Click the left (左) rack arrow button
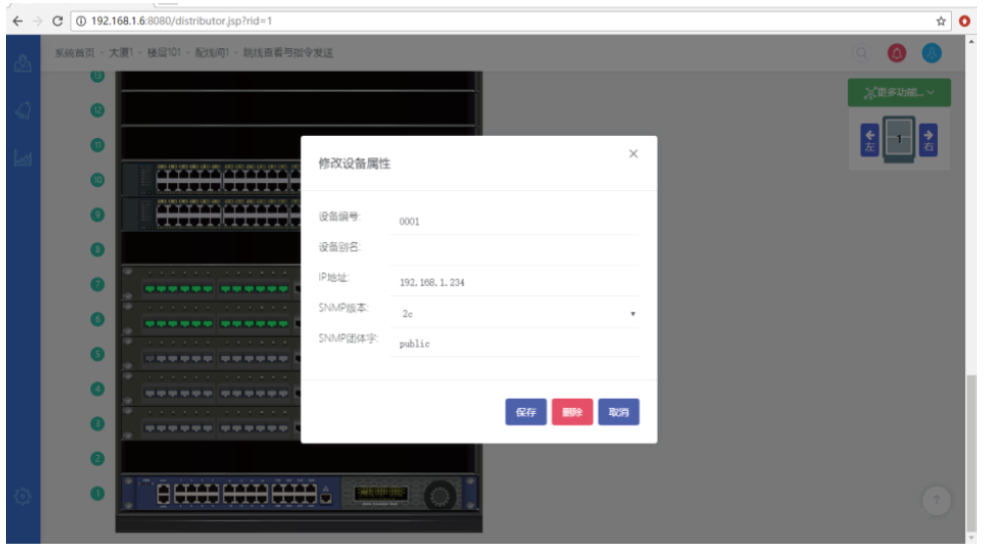 869,140
